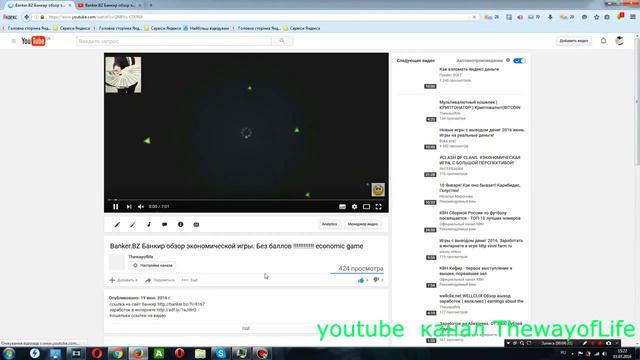The width and height of the screenshot is (640, 360).
Task: Open the cards info icon tool
Action: tap(180, 224)
